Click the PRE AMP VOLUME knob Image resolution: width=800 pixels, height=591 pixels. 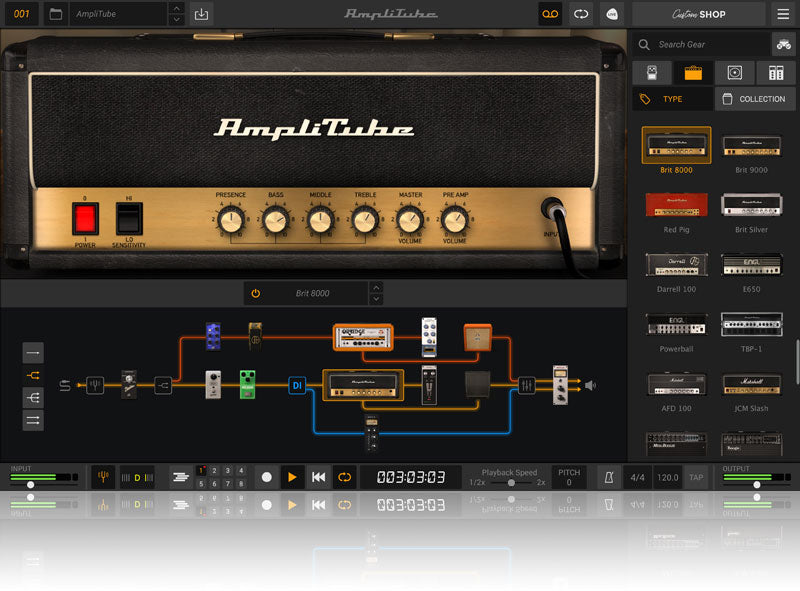coord(455,220)
